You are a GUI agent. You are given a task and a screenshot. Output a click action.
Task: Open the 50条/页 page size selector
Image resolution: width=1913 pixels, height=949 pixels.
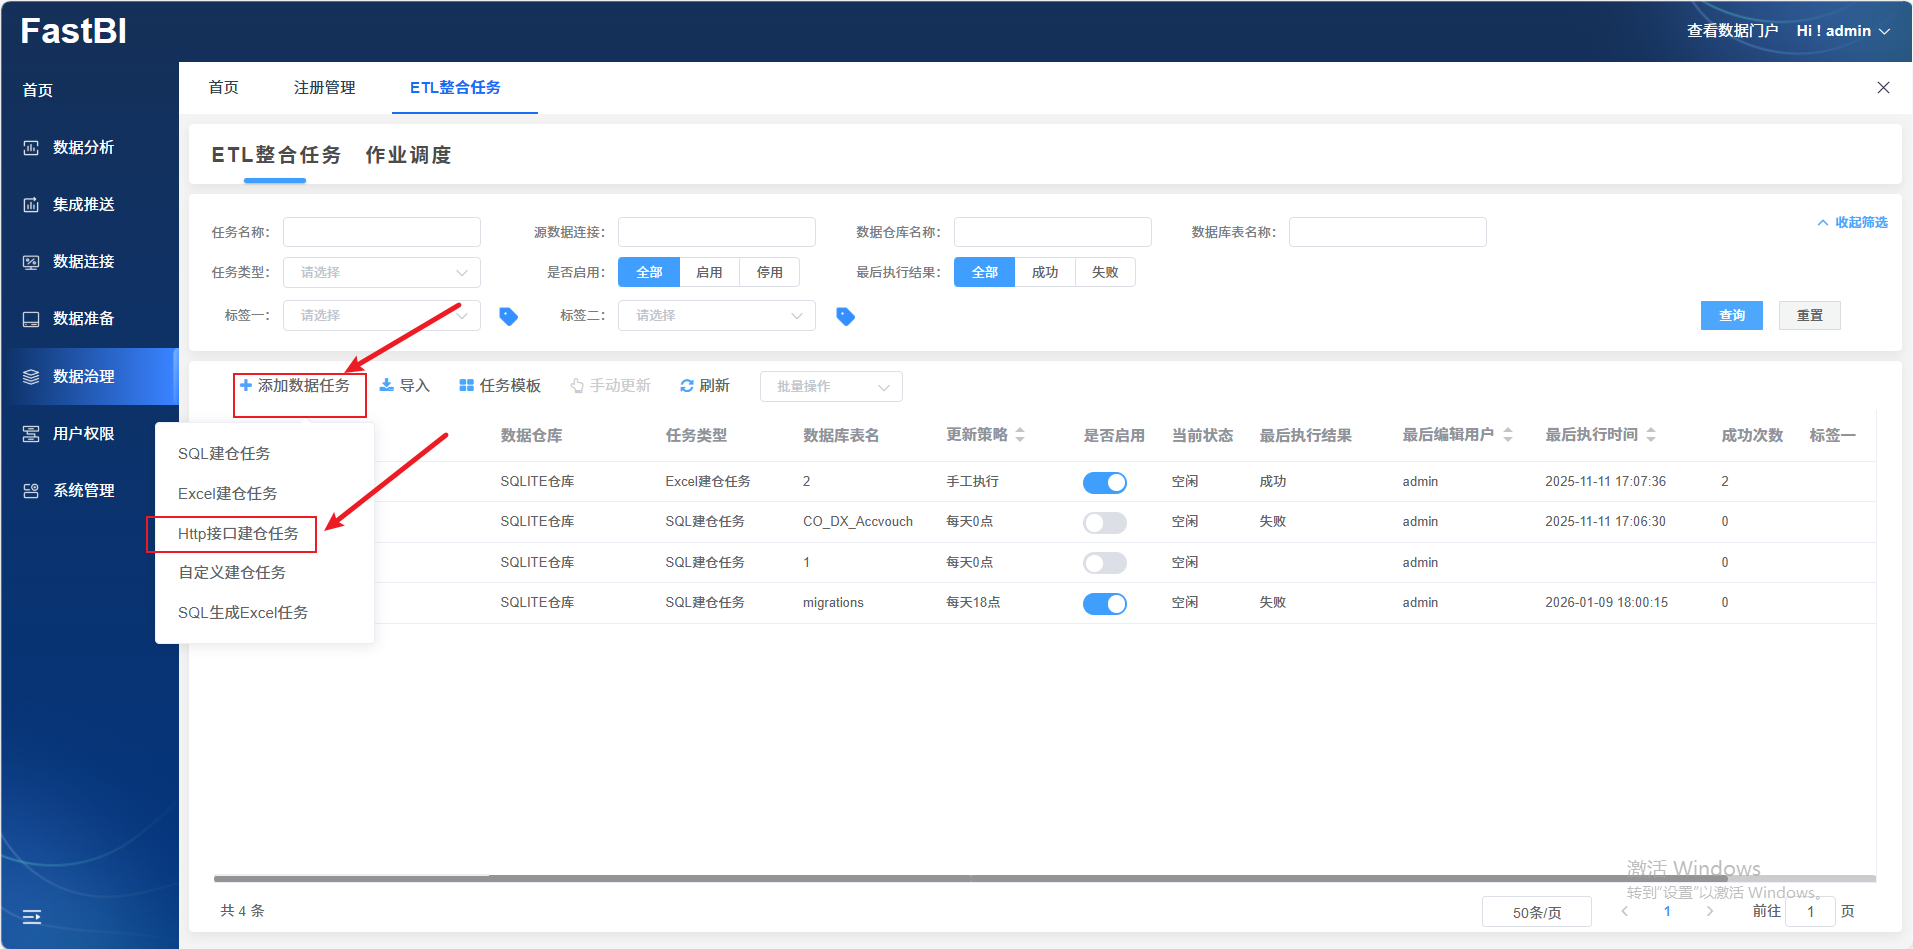click(1536, 912)
